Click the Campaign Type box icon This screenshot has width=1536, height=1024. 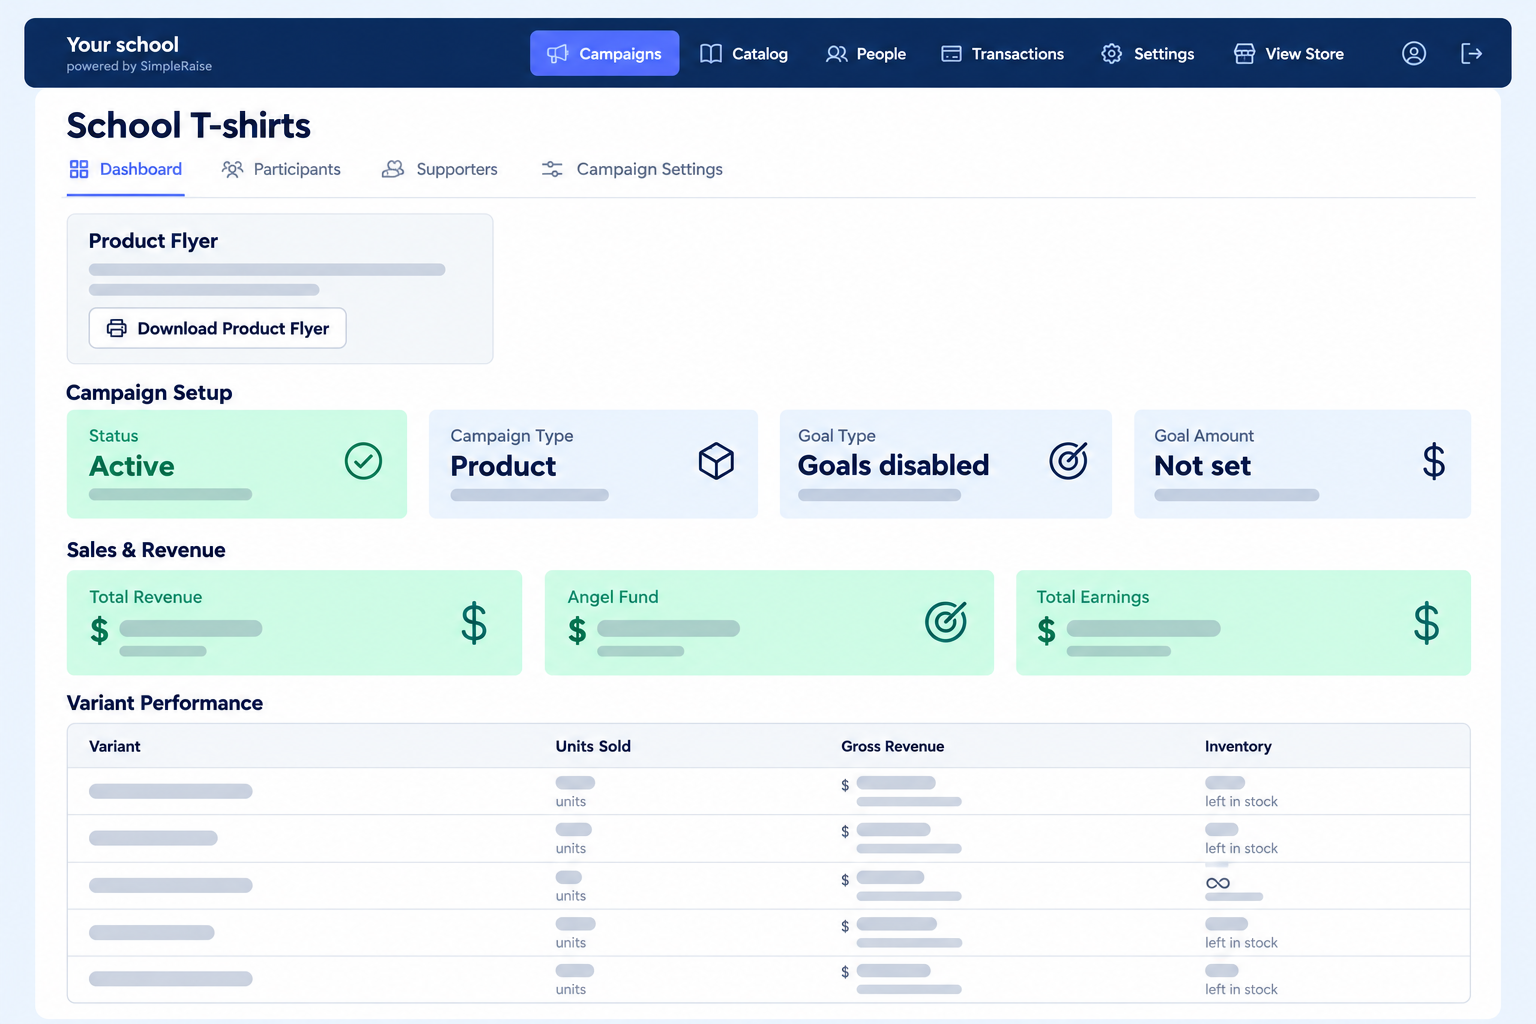tap(716, 461)
